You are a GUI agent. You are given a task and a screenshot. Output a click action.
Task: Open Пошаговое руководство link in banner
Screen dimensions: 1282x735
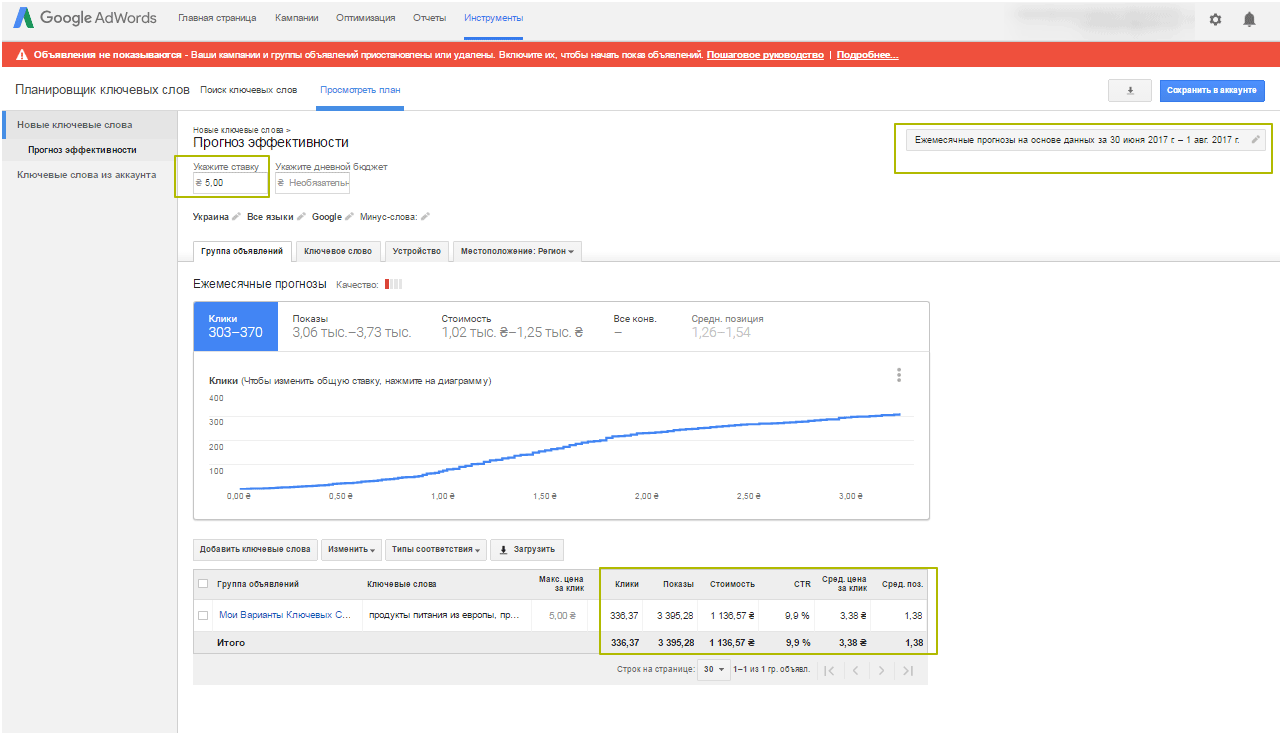(x=765, y=55)
